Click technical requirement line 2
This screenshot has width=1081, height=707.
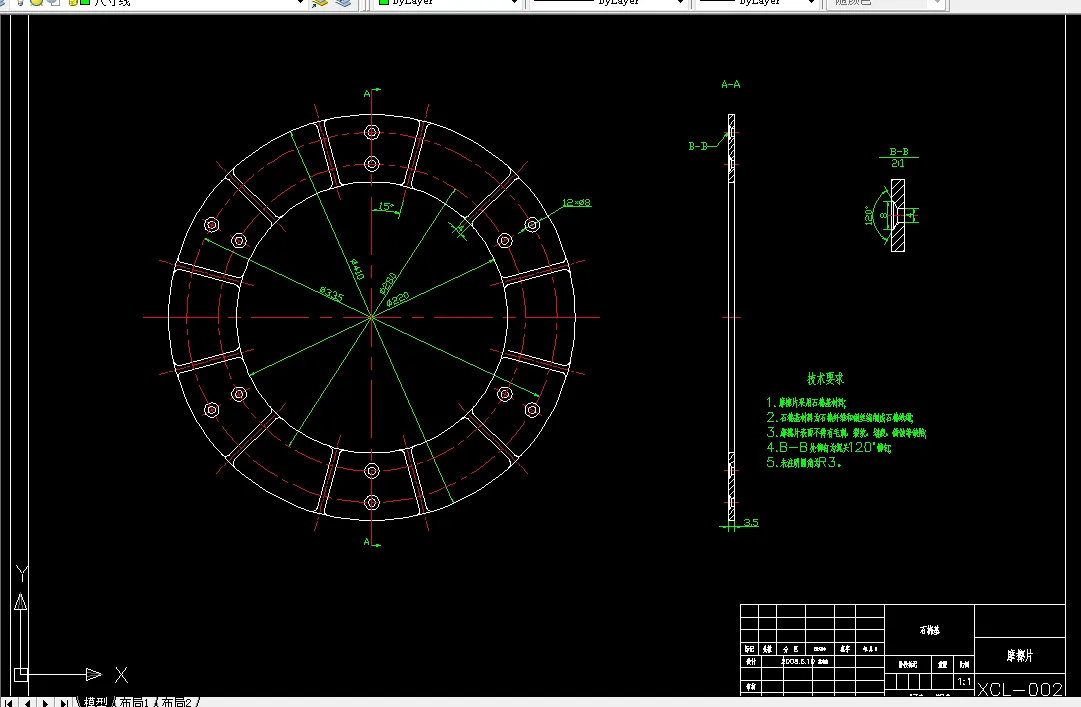pos(840,418)
